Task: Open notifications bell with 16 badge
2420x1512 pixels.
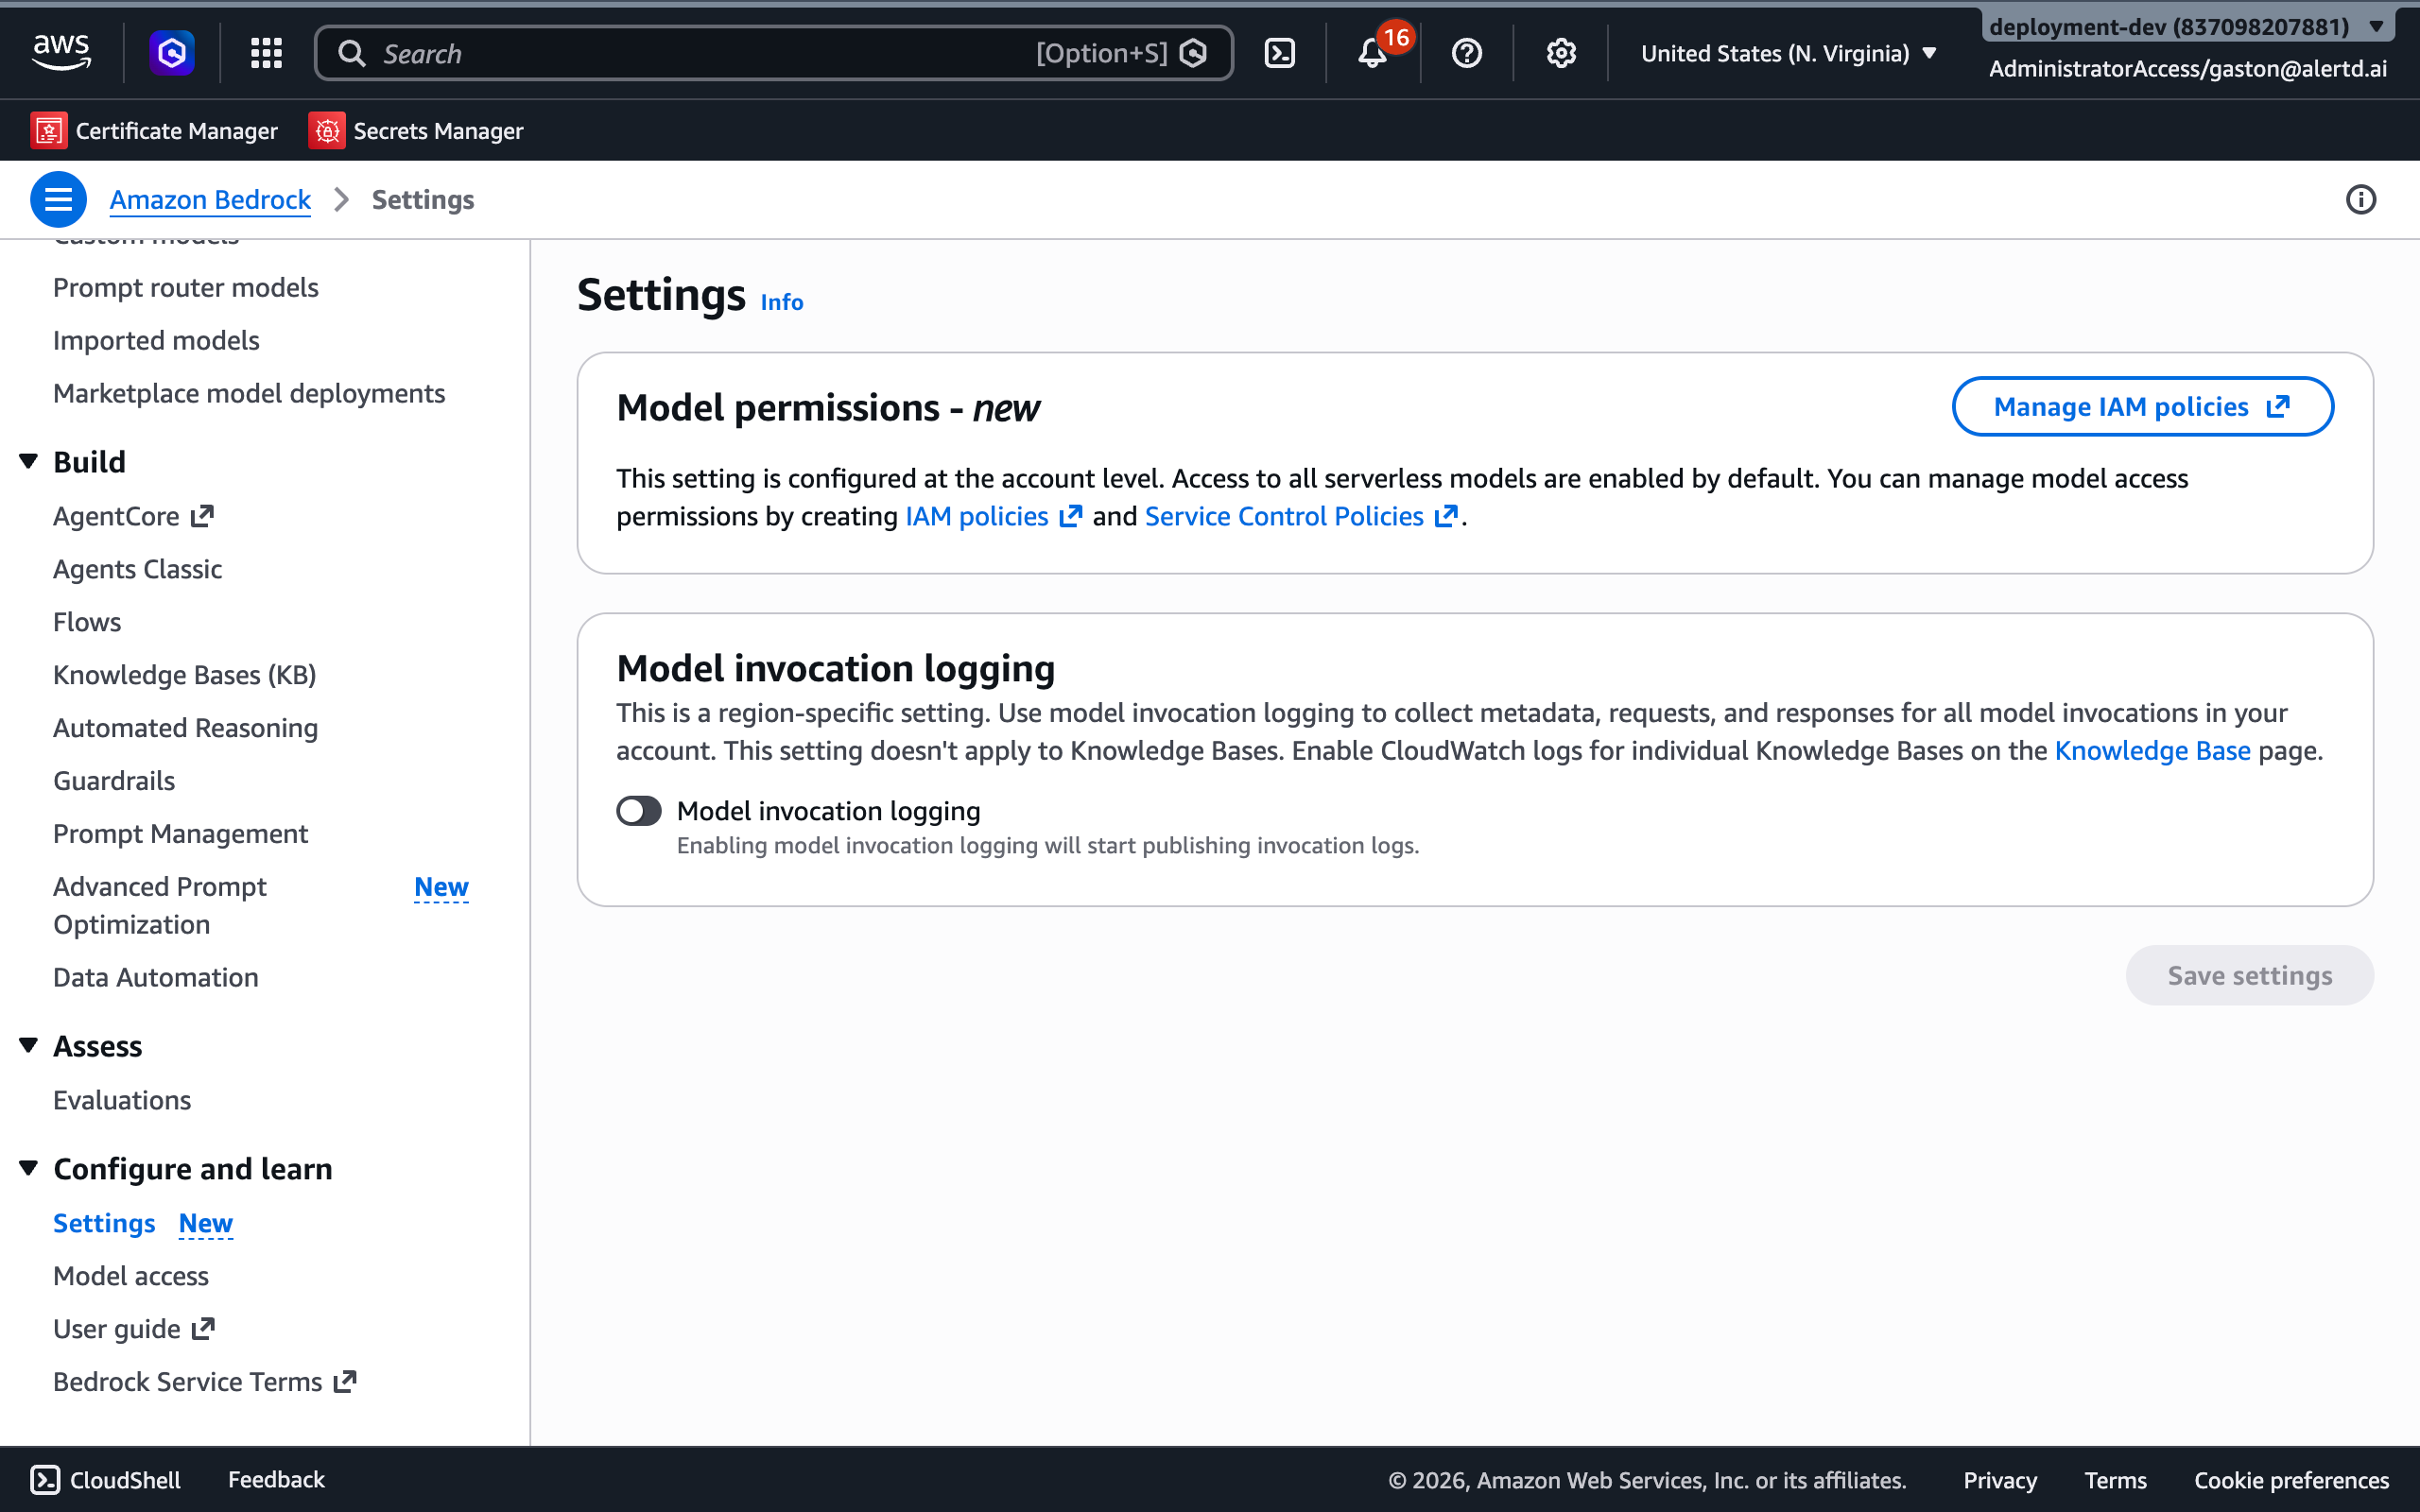Action: pyautogui.click(x=1373, y=53)
